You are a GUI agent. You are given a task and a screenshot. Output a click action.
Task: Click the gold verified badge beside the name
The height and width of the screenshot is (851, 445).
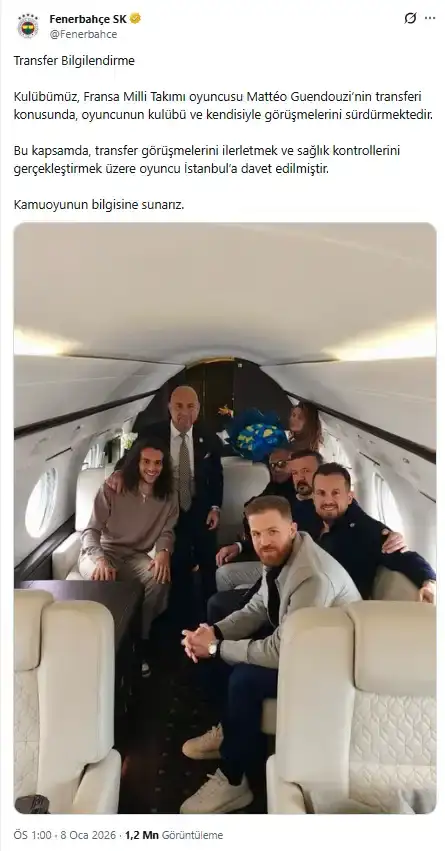pyautogui.click(x=135, y=19)
